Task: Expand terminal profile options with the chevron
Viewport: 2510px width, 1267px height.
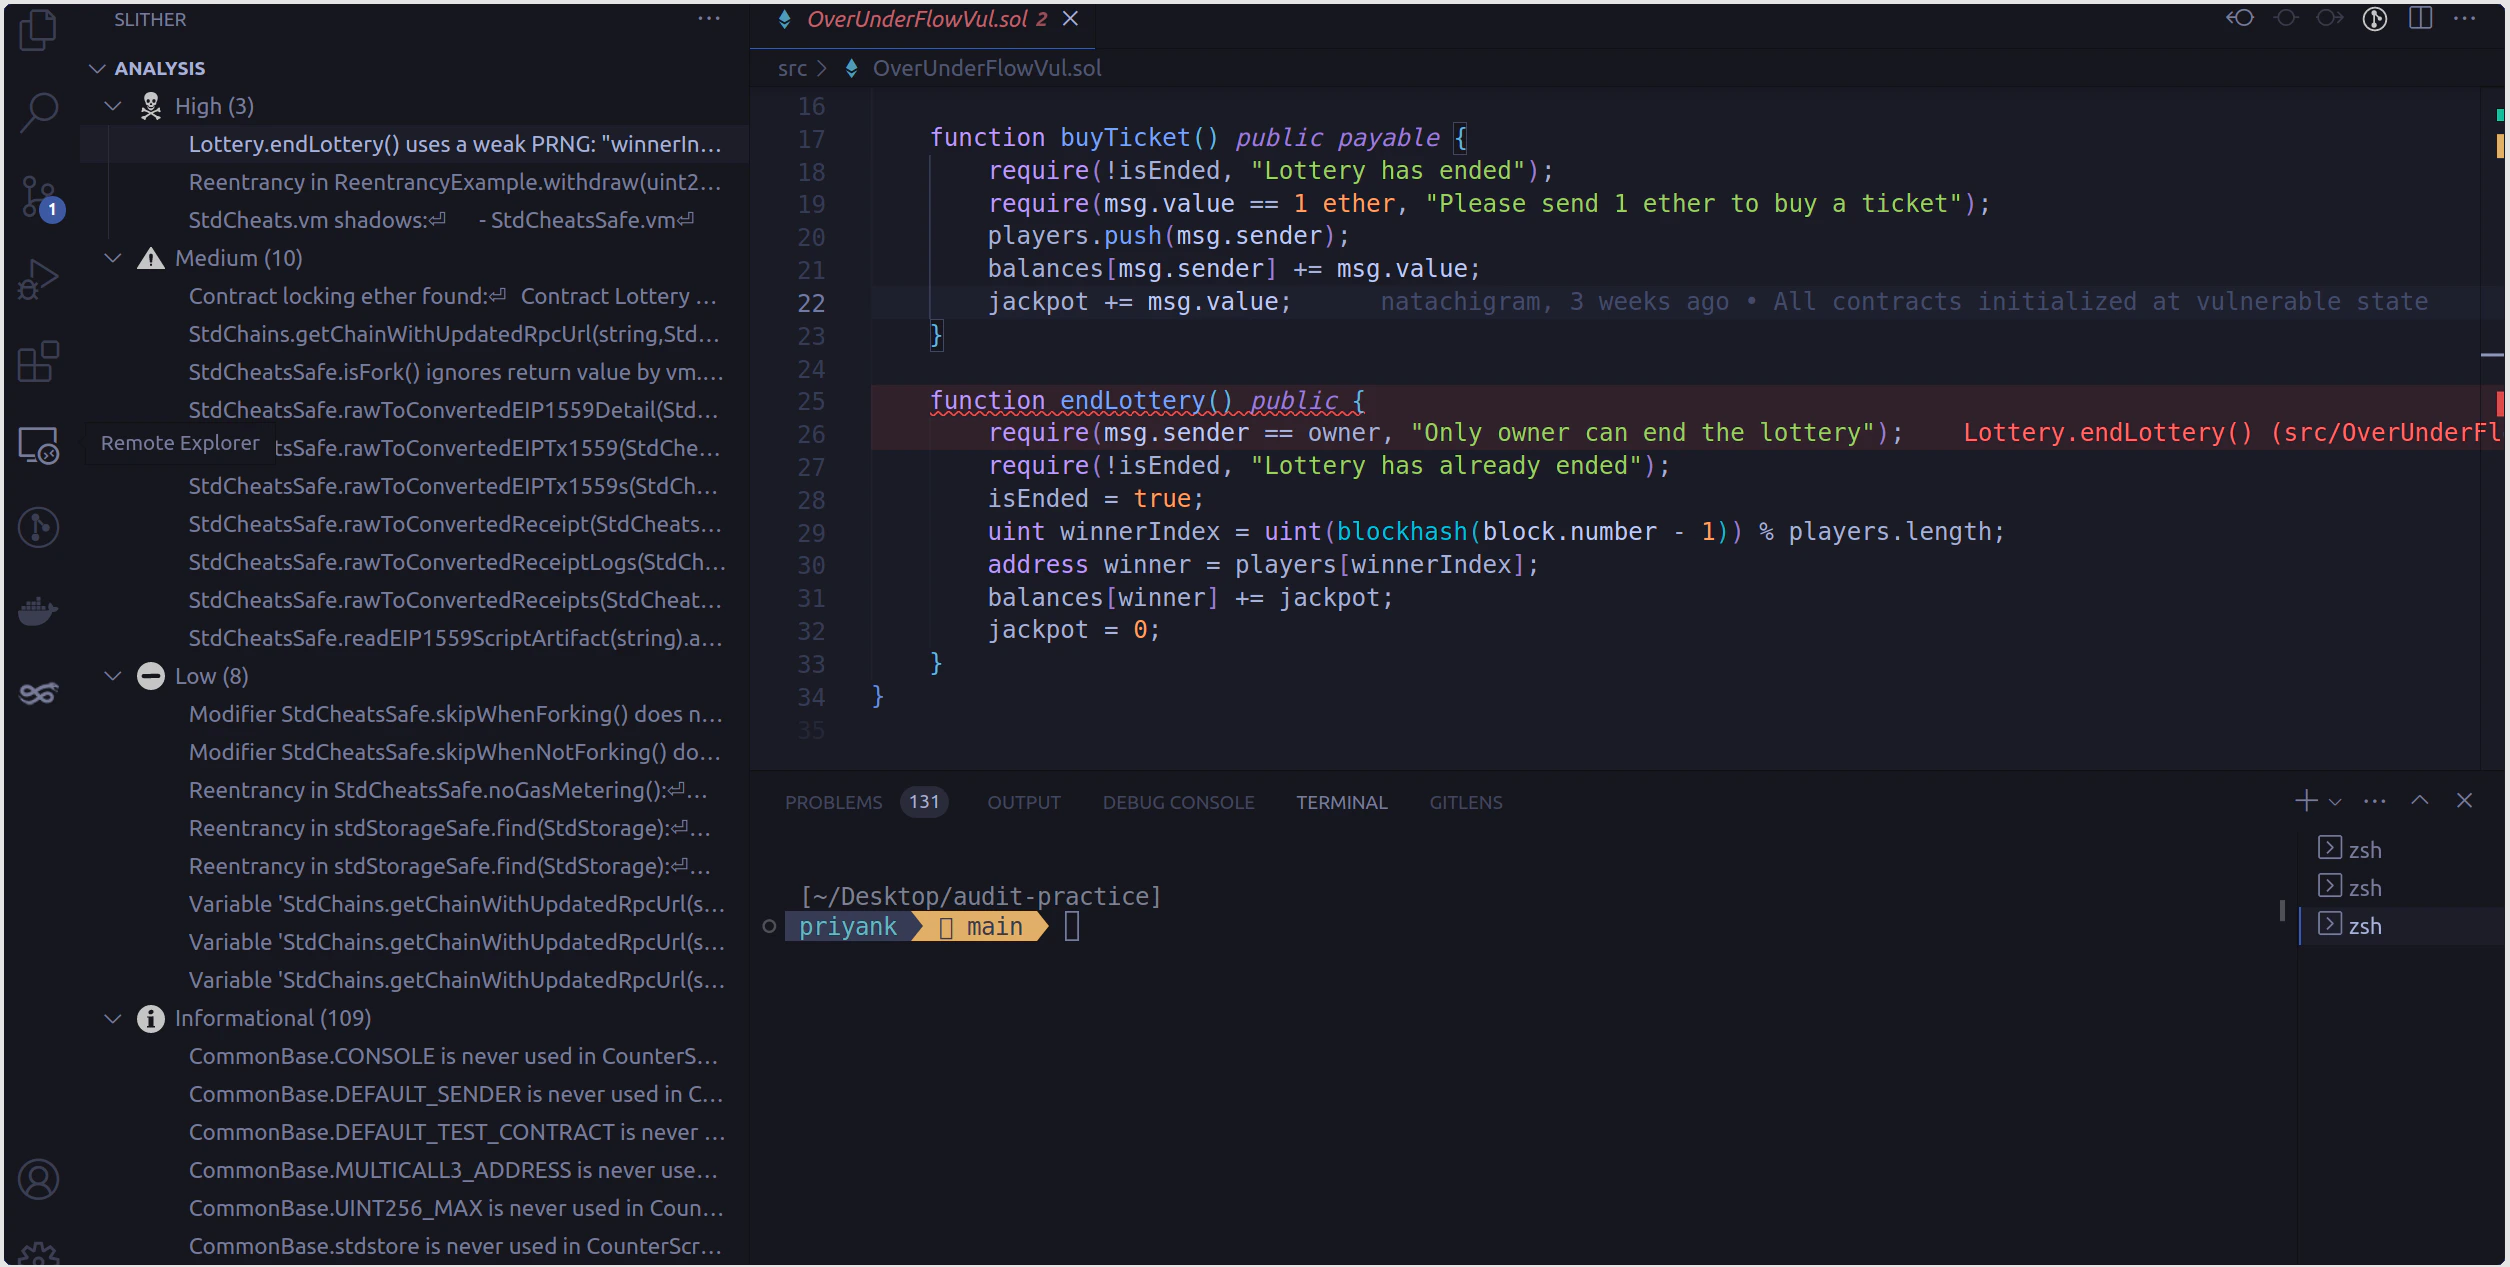Action: pyautogui.click(x=2335, y=800)
